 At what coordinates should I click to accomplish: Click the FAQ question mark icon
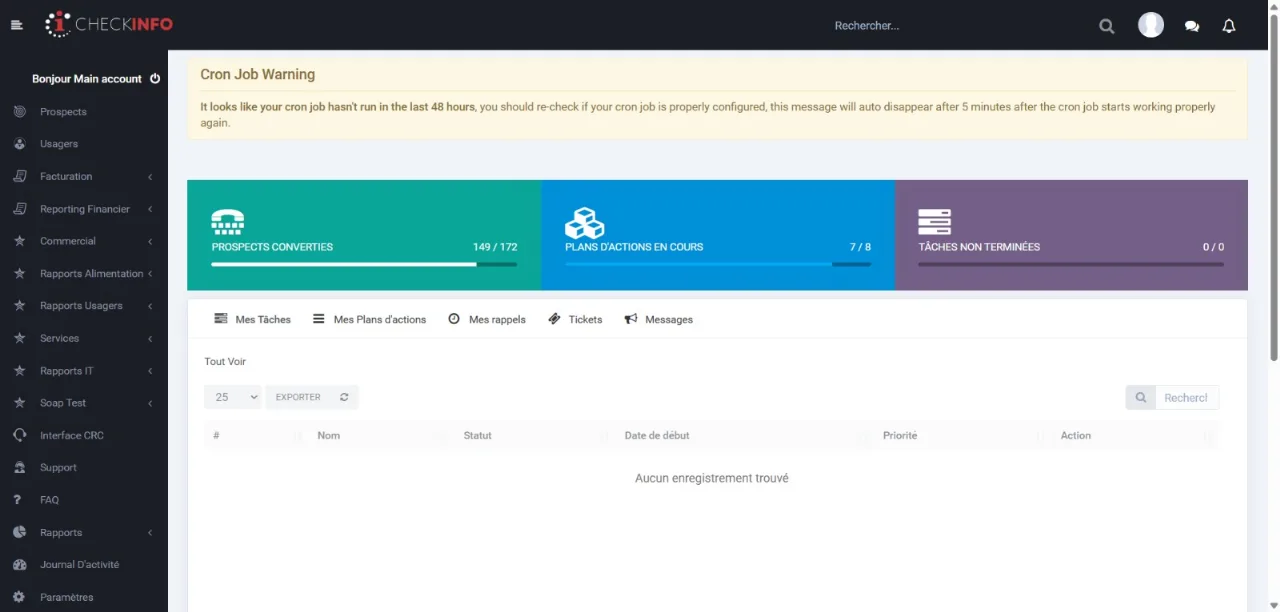coord(18,500)
